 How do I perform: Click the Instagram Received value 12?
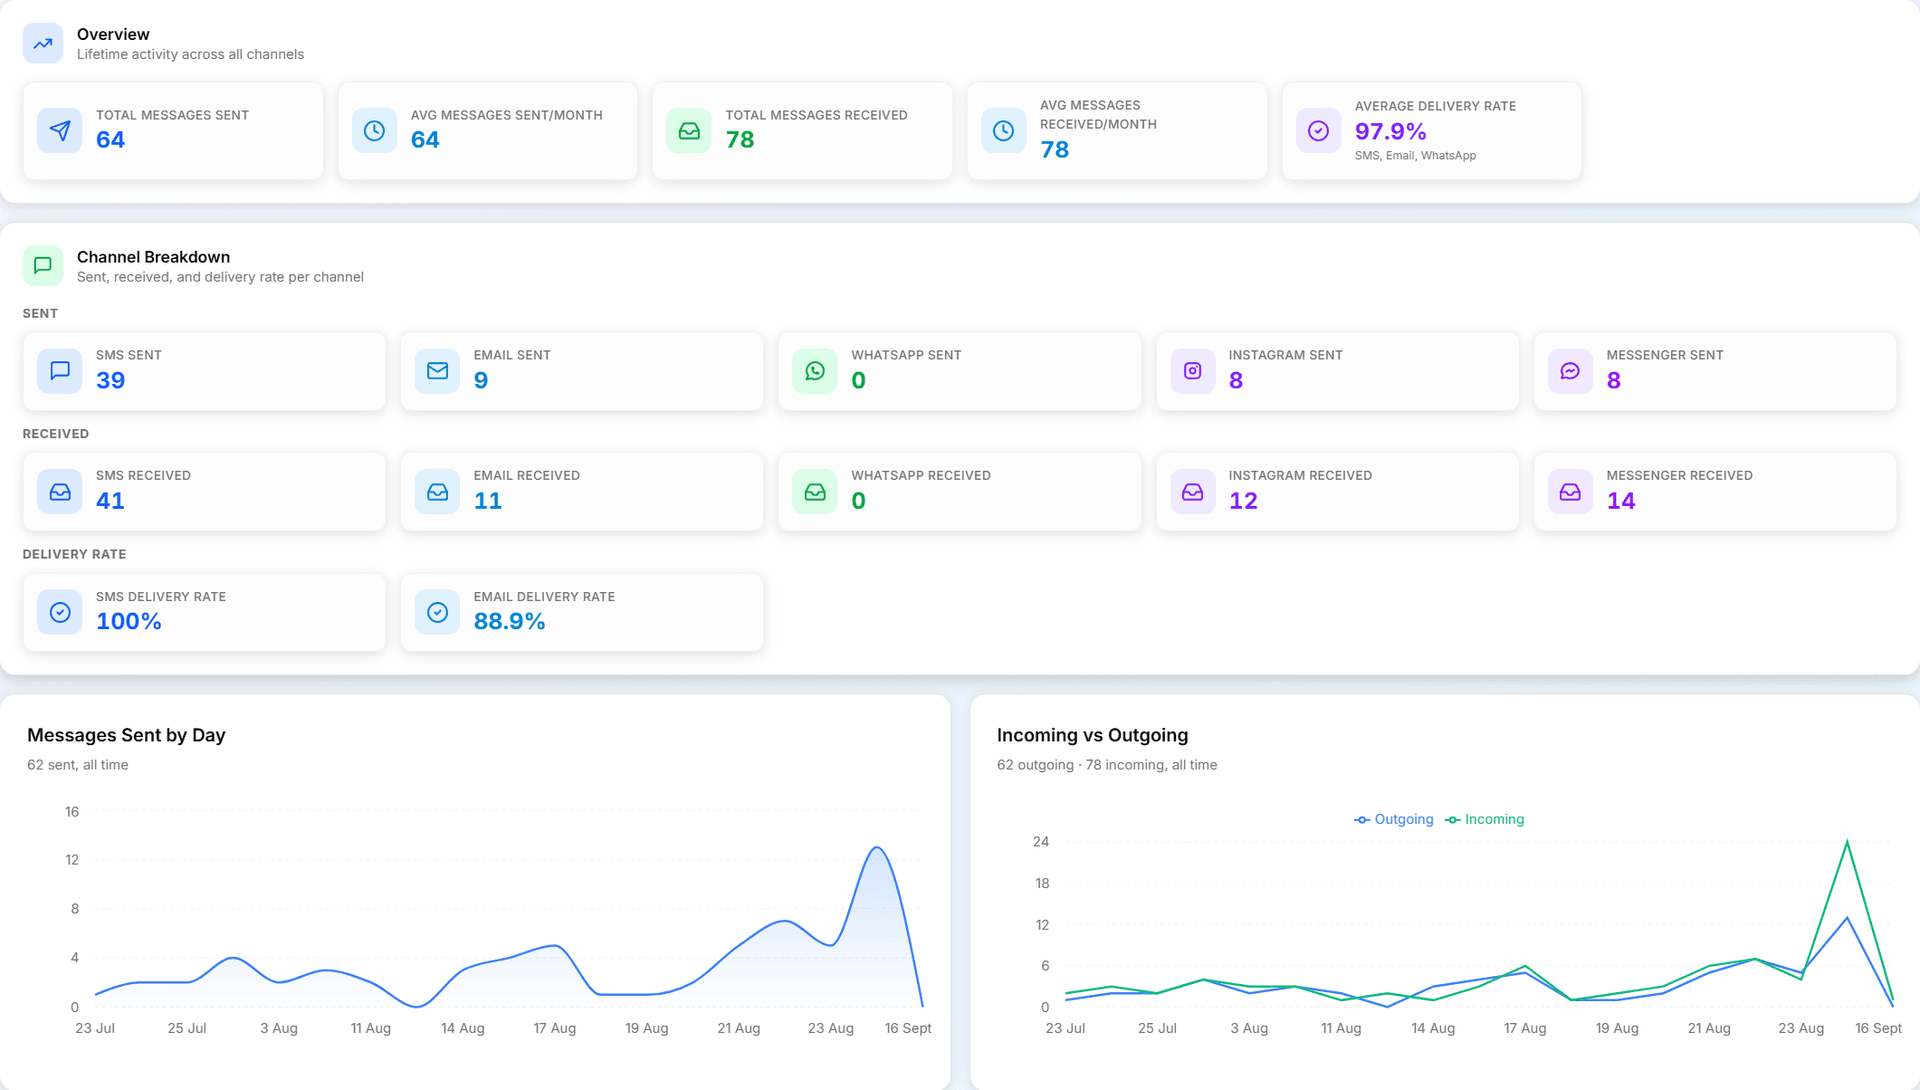pos(1243,501)
